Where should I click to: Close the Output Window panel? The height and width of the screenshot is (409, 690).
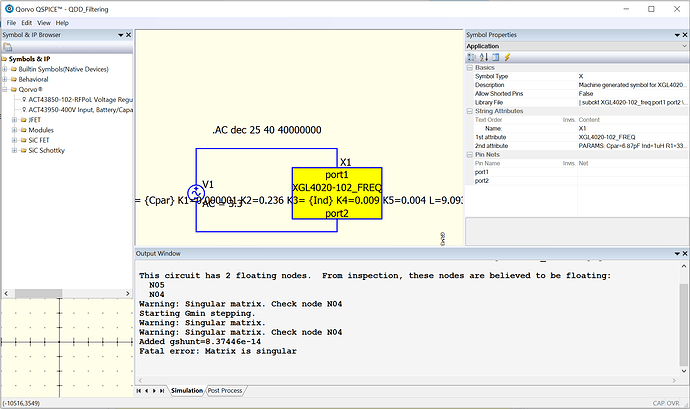pos(685,254)
